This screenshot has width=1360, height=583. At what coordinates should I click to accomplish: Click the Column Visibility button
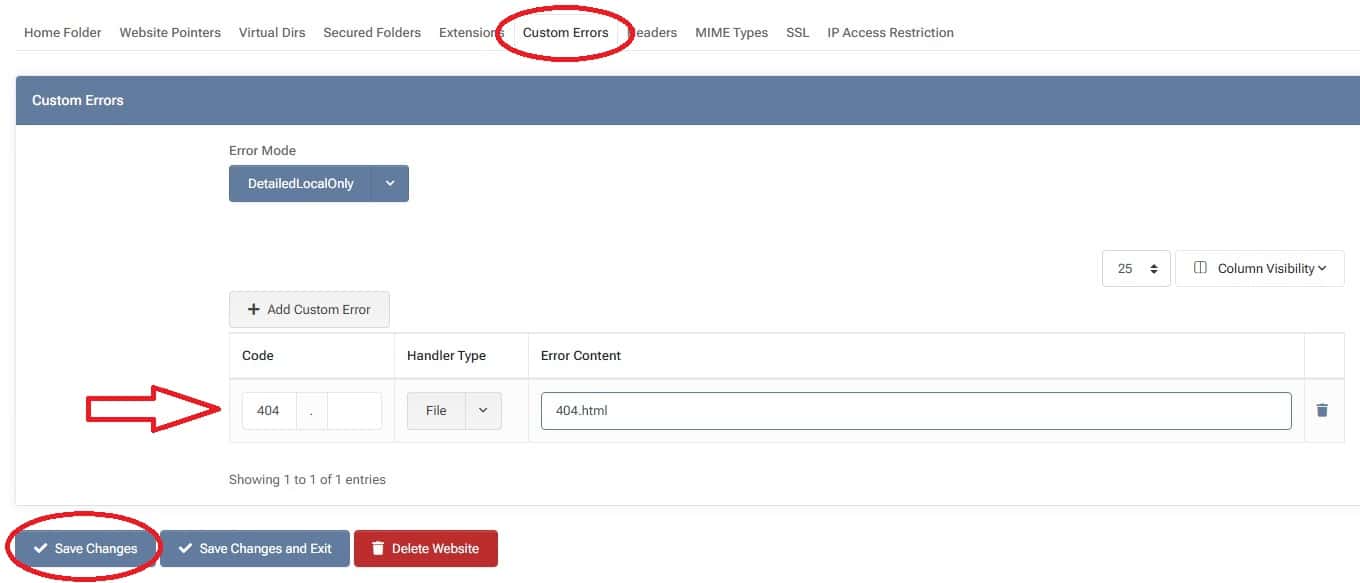click(x=1260, y=268)
